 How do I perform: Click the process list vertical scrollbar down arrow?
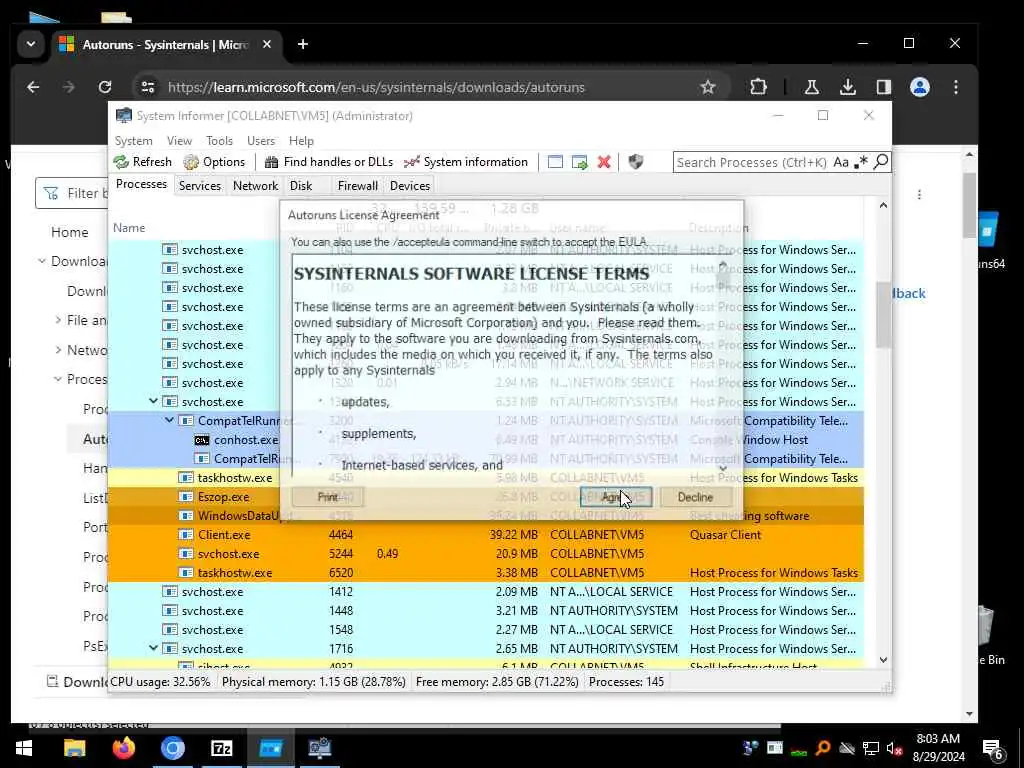883,660
